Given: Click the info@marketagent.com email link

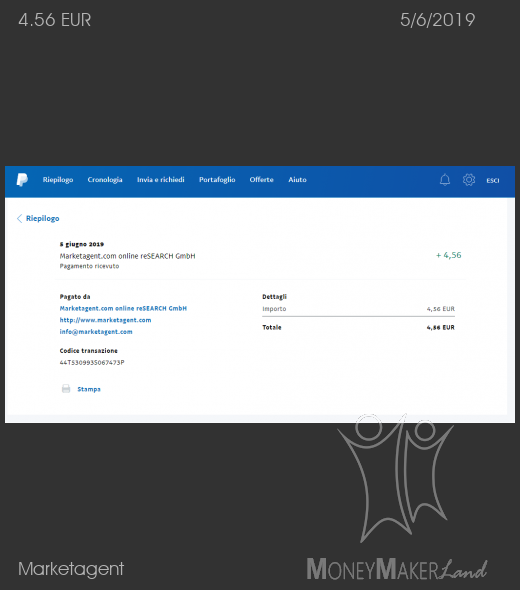Looking at the screenshot, I should (96, 331).
